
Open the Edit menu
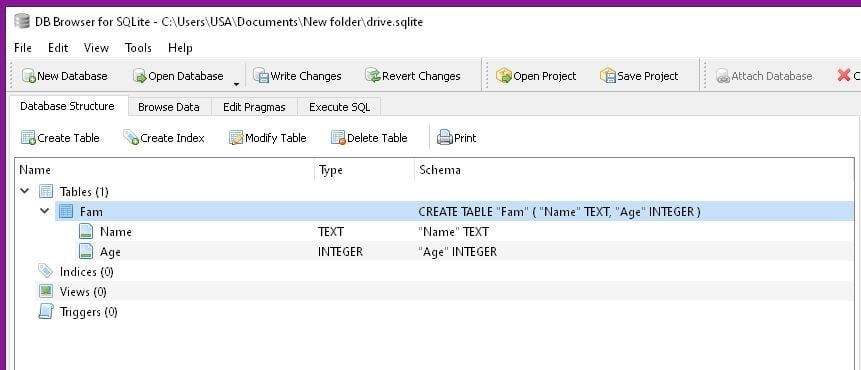(x=58, y=48)
